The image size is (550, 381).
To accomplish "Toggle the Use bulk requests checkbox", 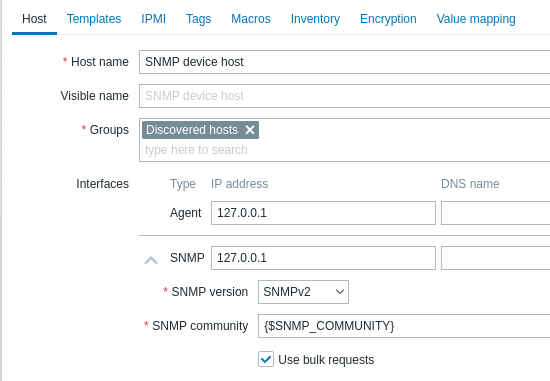I will pos(266,359).
